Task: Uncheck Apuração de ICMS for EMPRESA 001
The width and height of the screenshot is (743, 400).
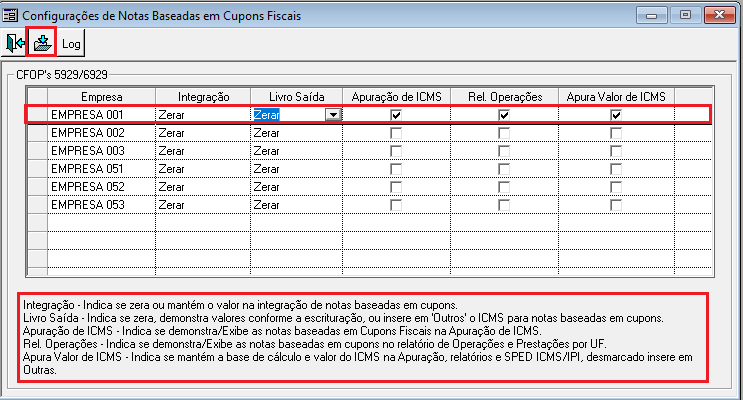Action: (396, 115)
